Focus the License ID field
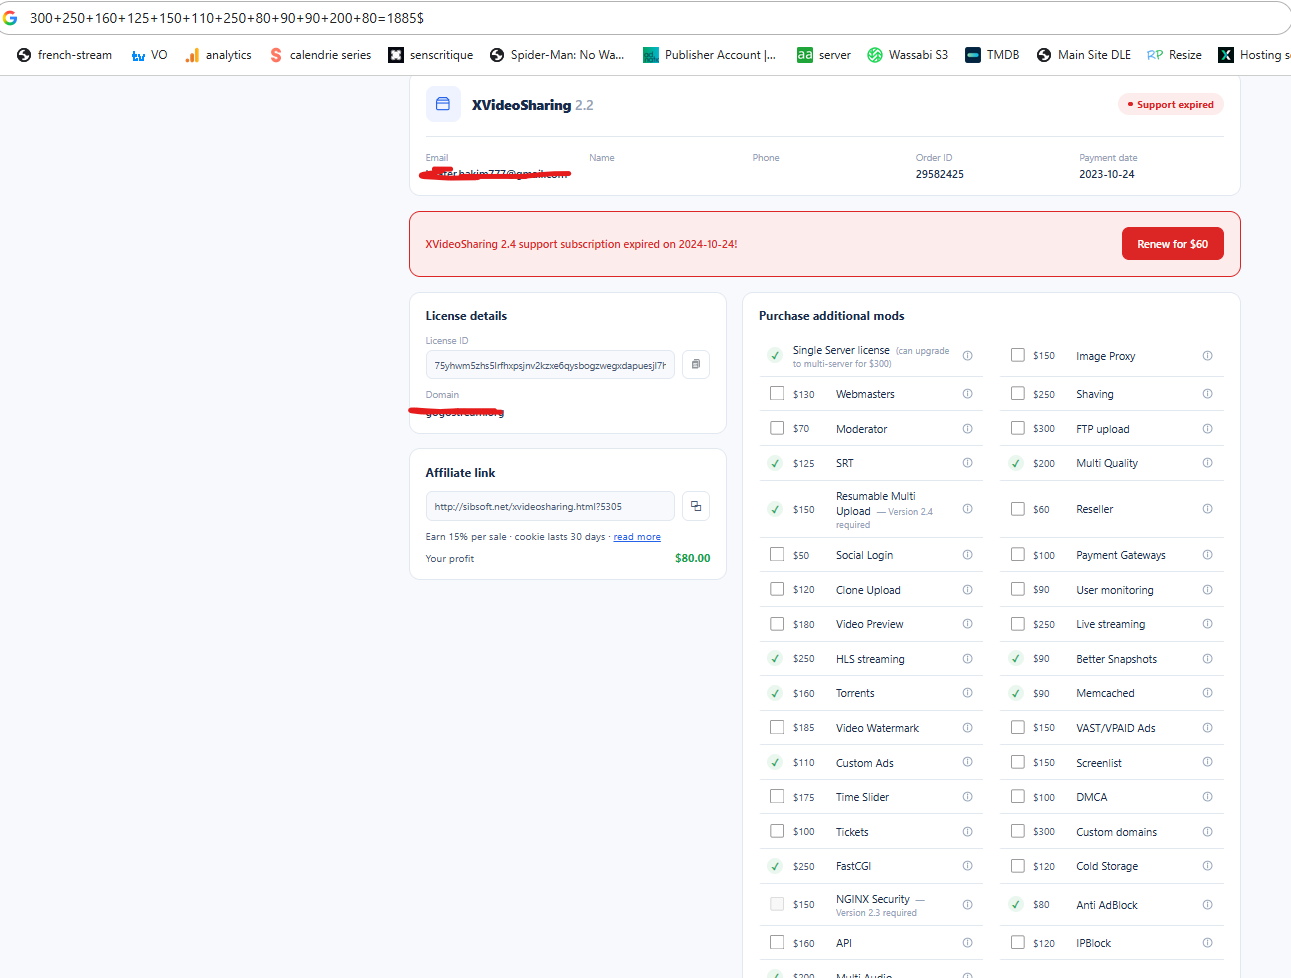1291x978 pixels. 550,365
